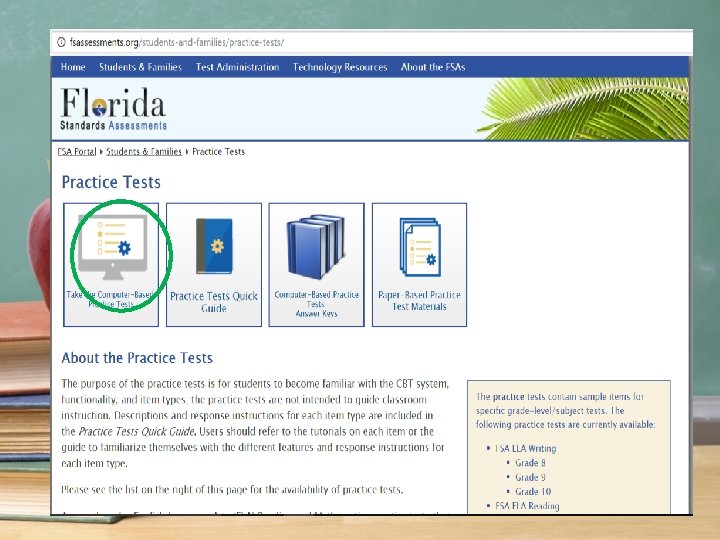Click the paper documents icon

point(420,248)
